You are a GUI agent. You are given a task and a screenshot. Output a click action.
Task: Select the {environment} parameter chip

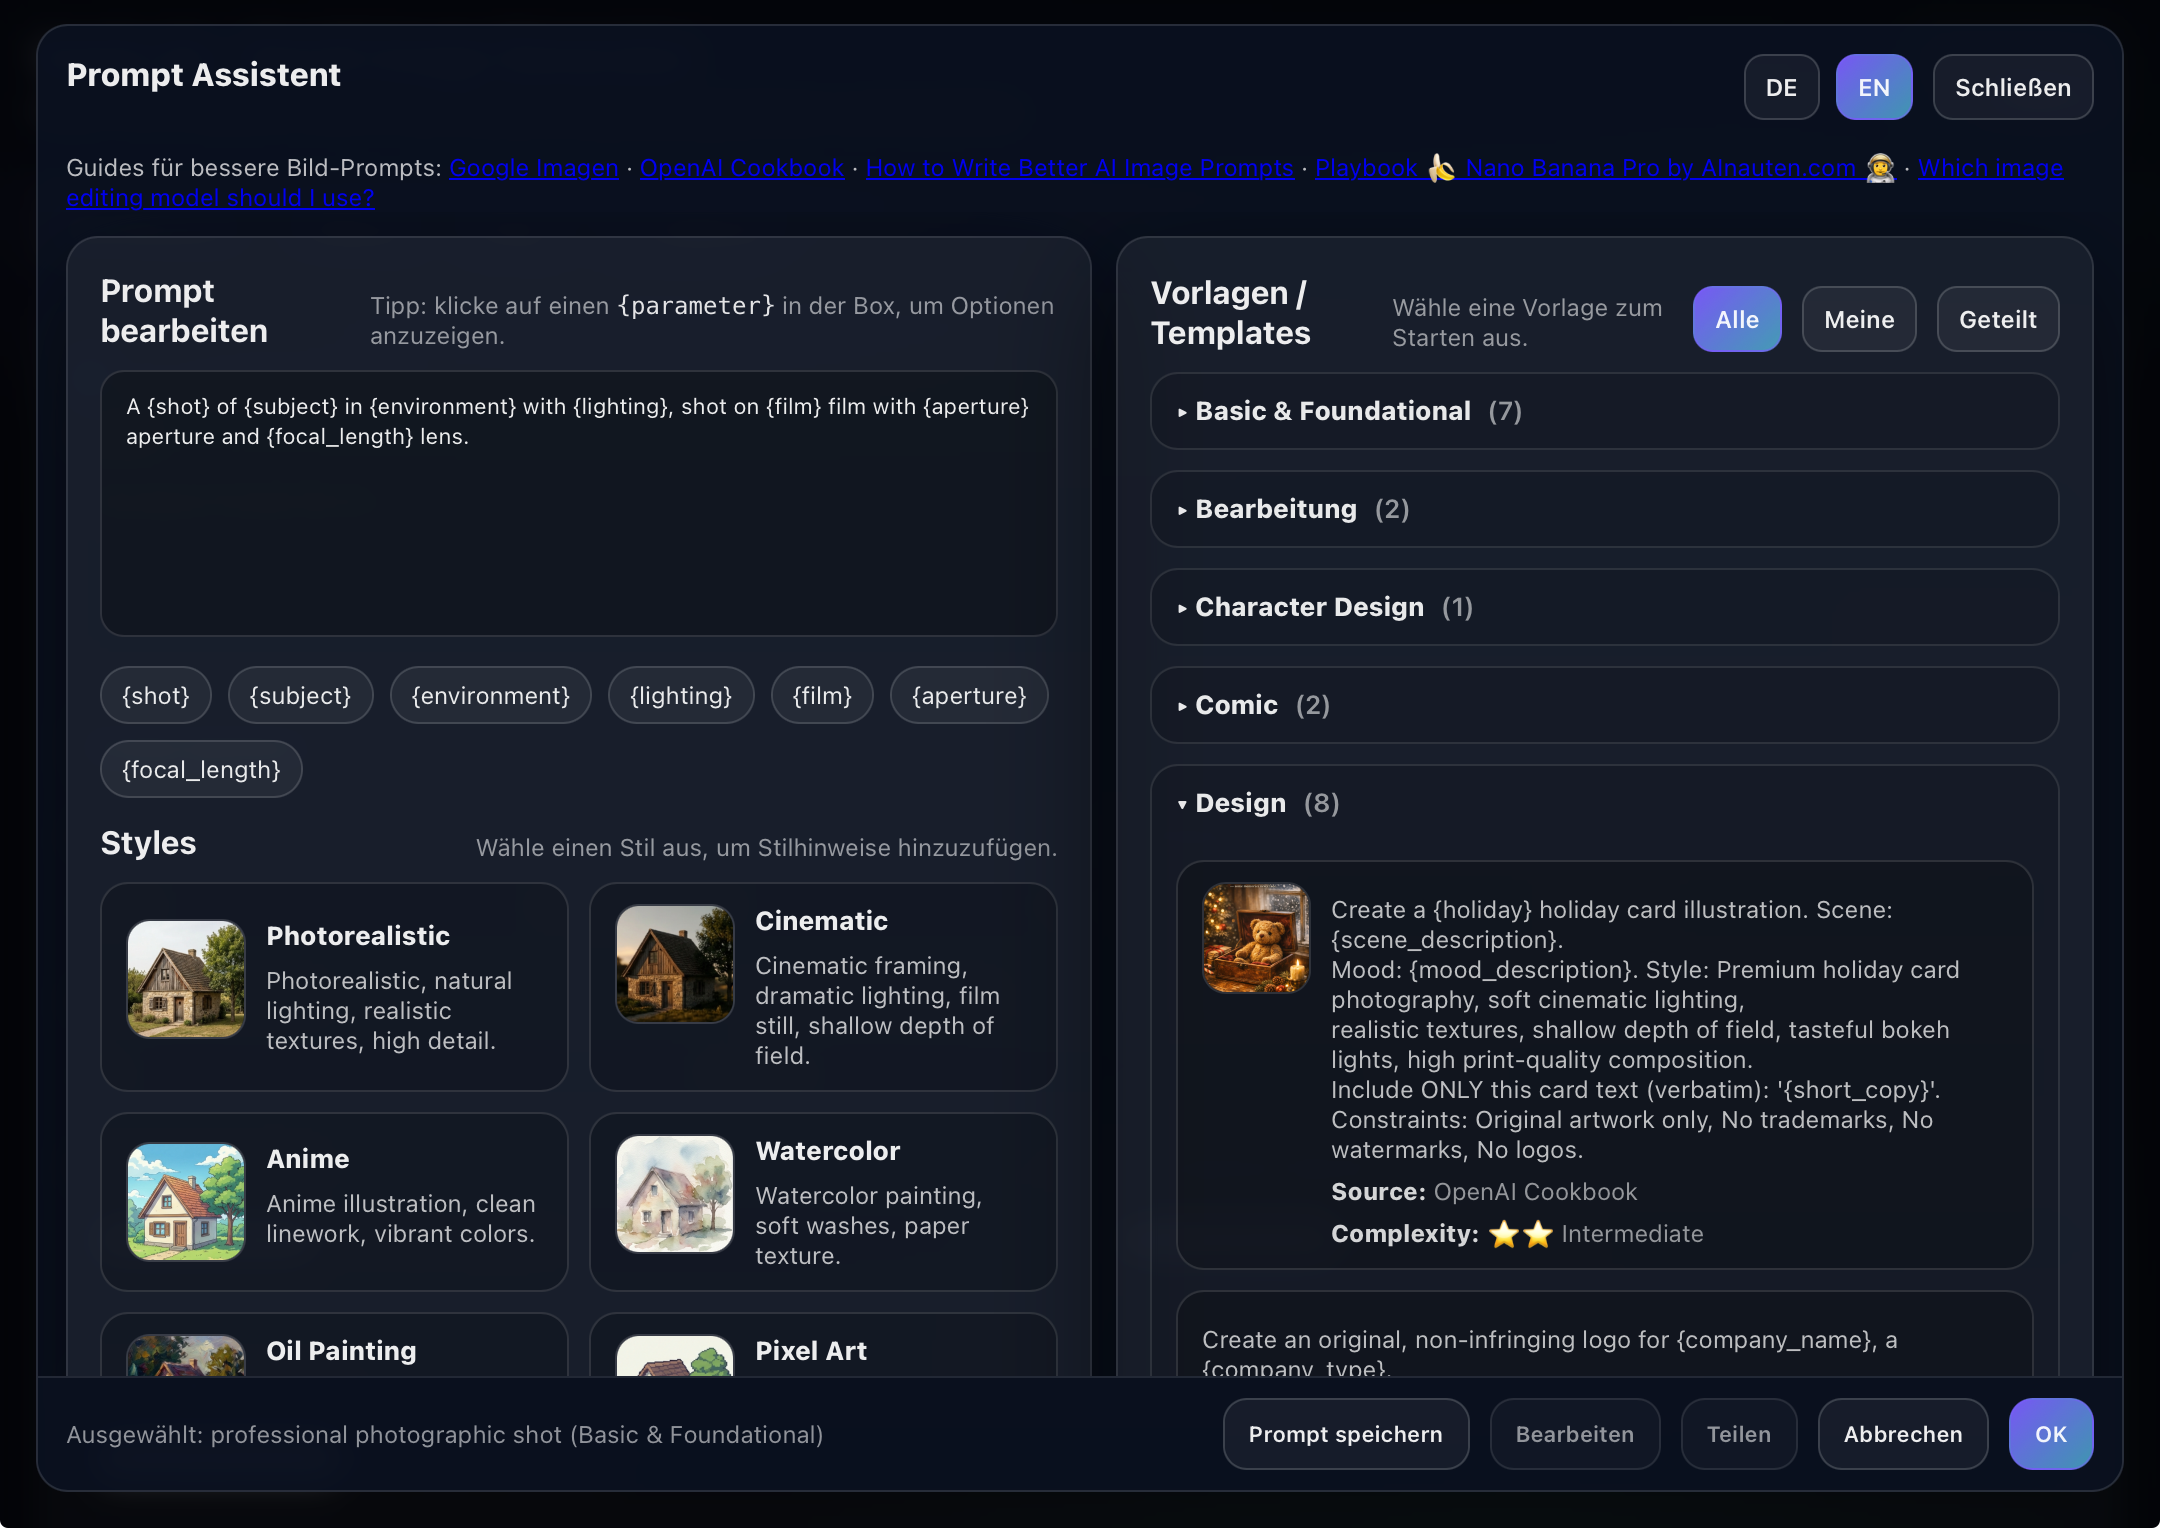pyautogui.click(x=491, y=695)
